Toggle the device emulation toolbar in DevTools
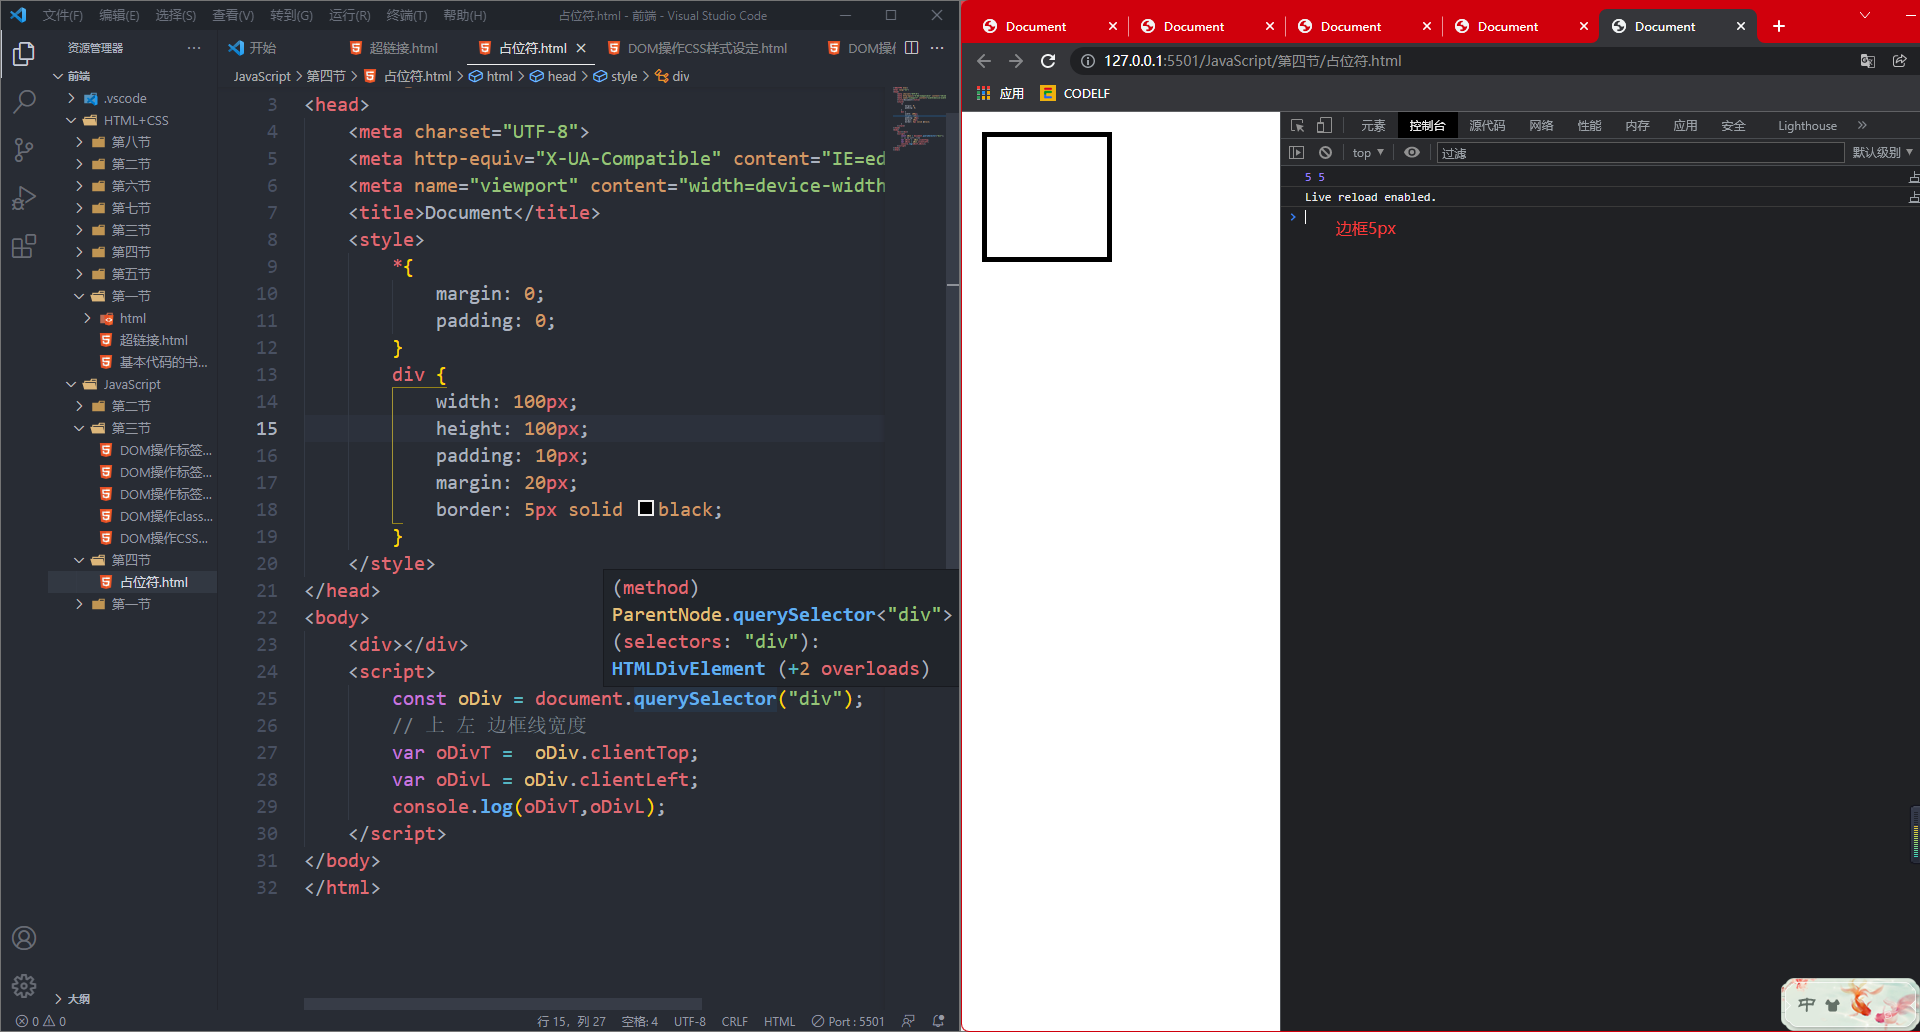The image size is (1920, 1032). coord(1324,125)
